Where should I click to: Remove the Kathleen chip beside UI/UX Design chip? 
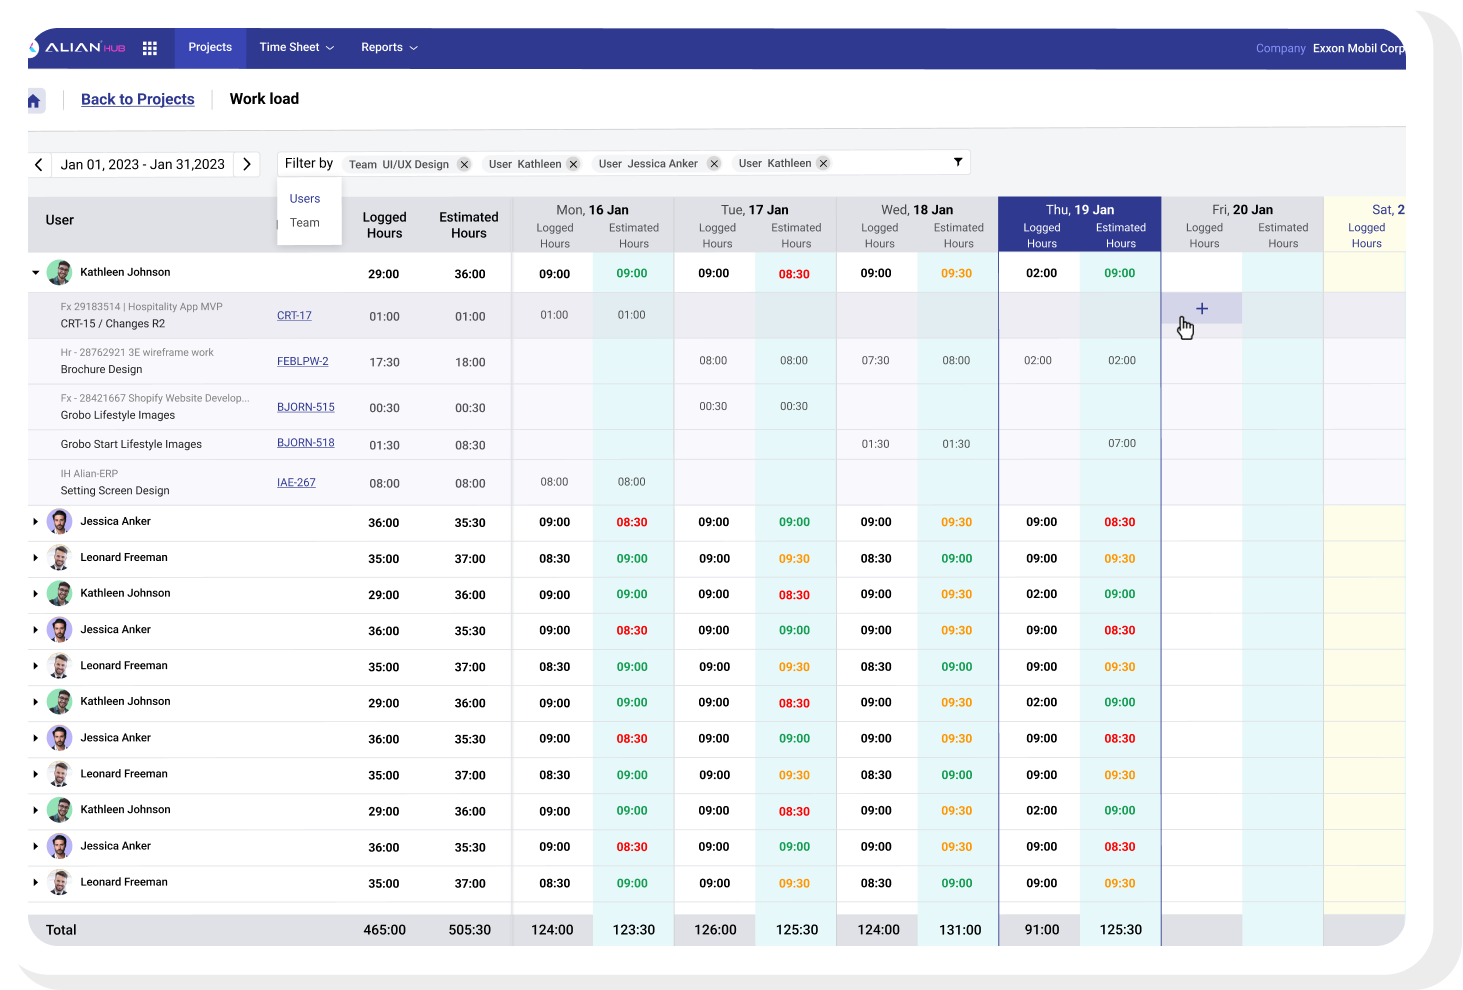coord(573,164)
